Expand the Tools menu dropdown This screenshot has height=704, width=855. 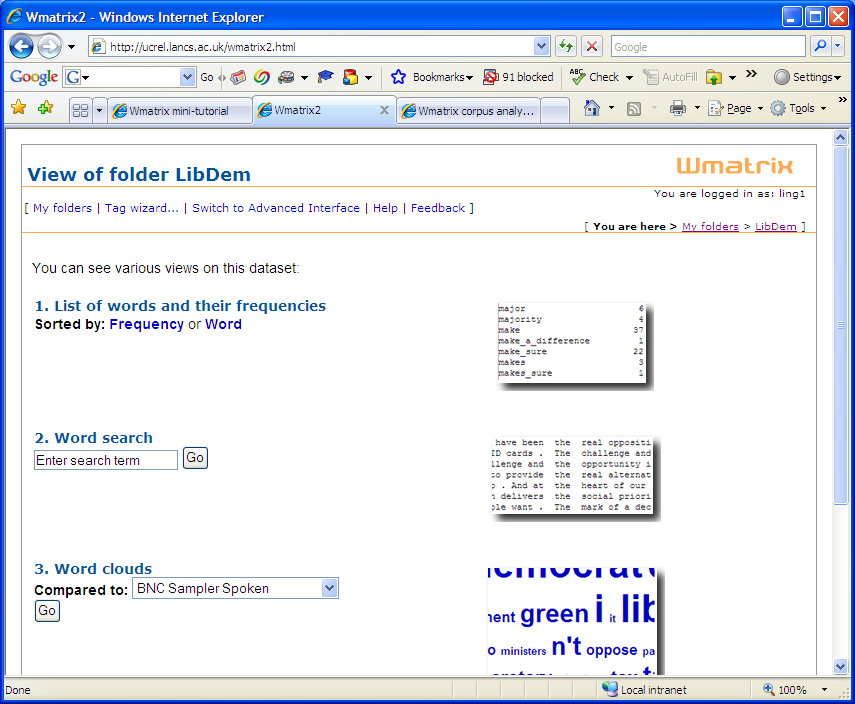pos(823,108)
